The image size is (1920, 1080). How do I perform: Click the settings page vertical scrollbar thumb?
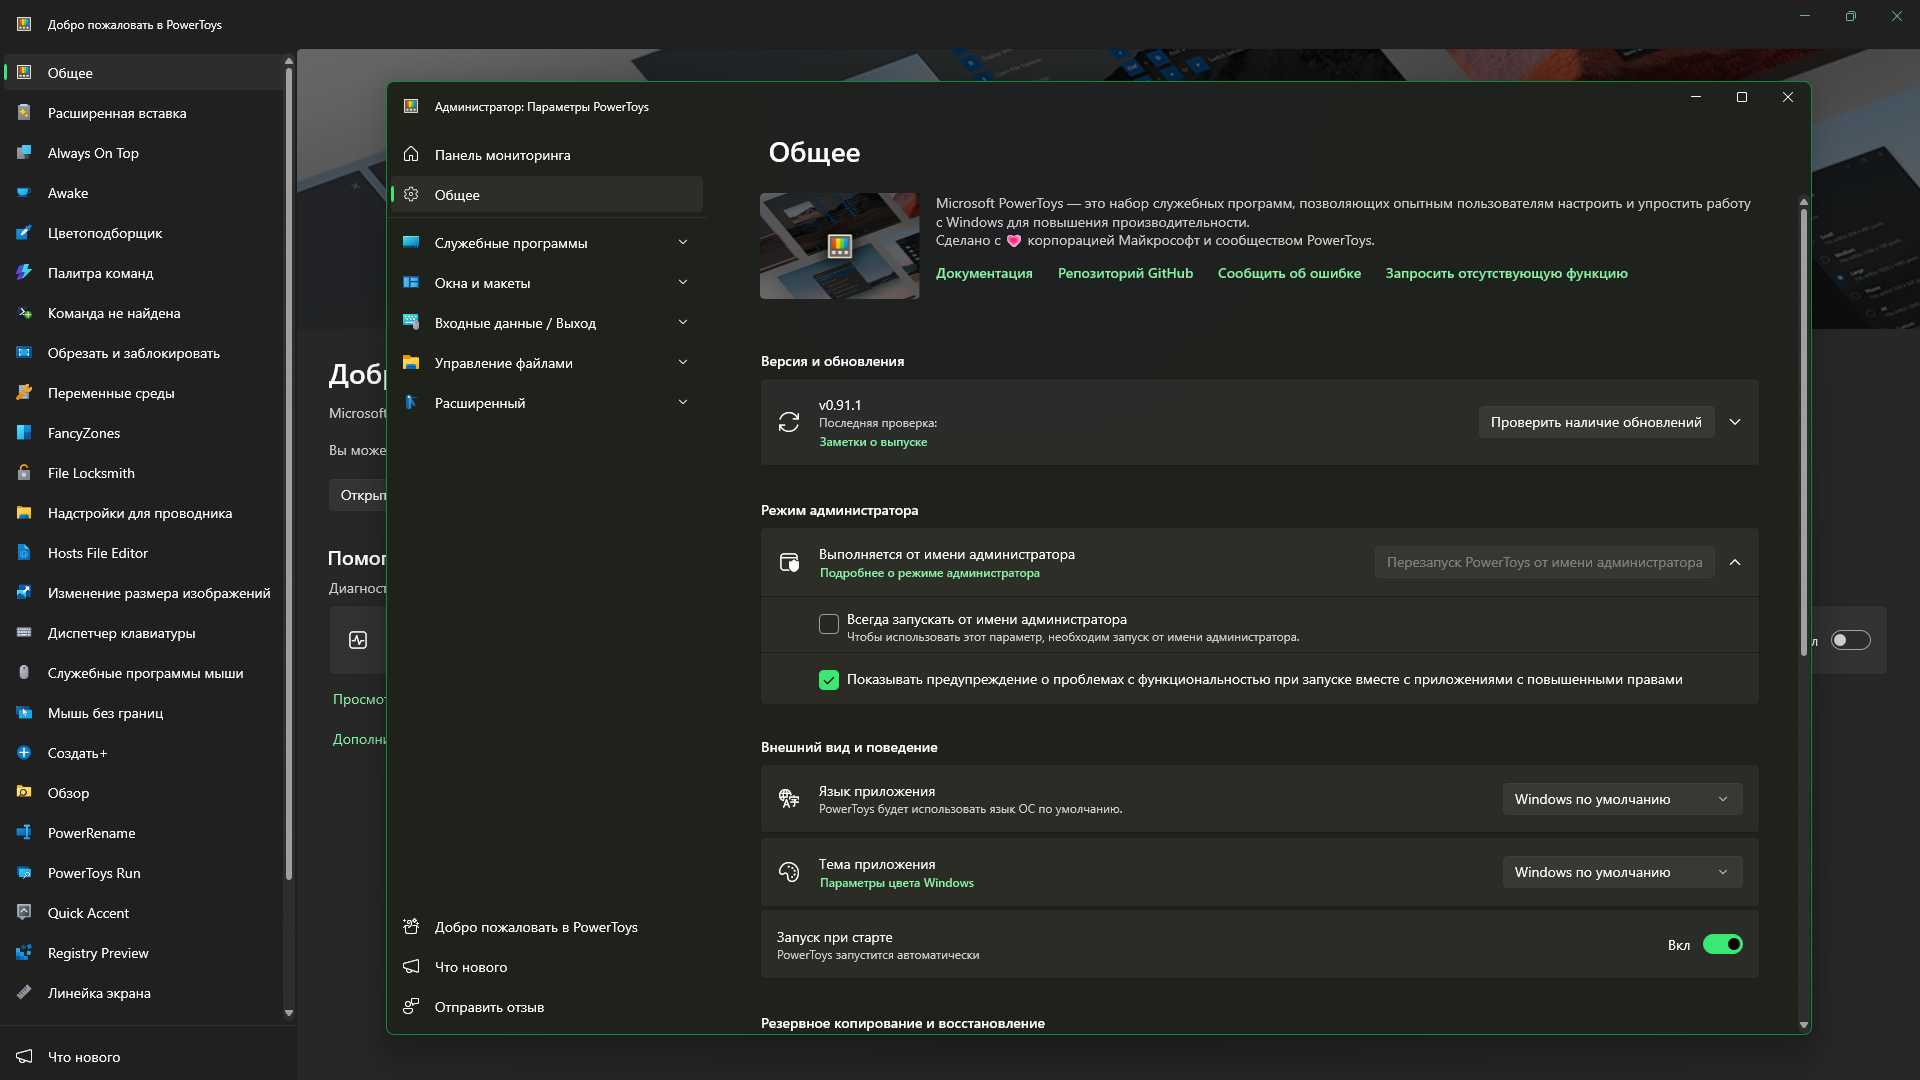(1804, 432)
